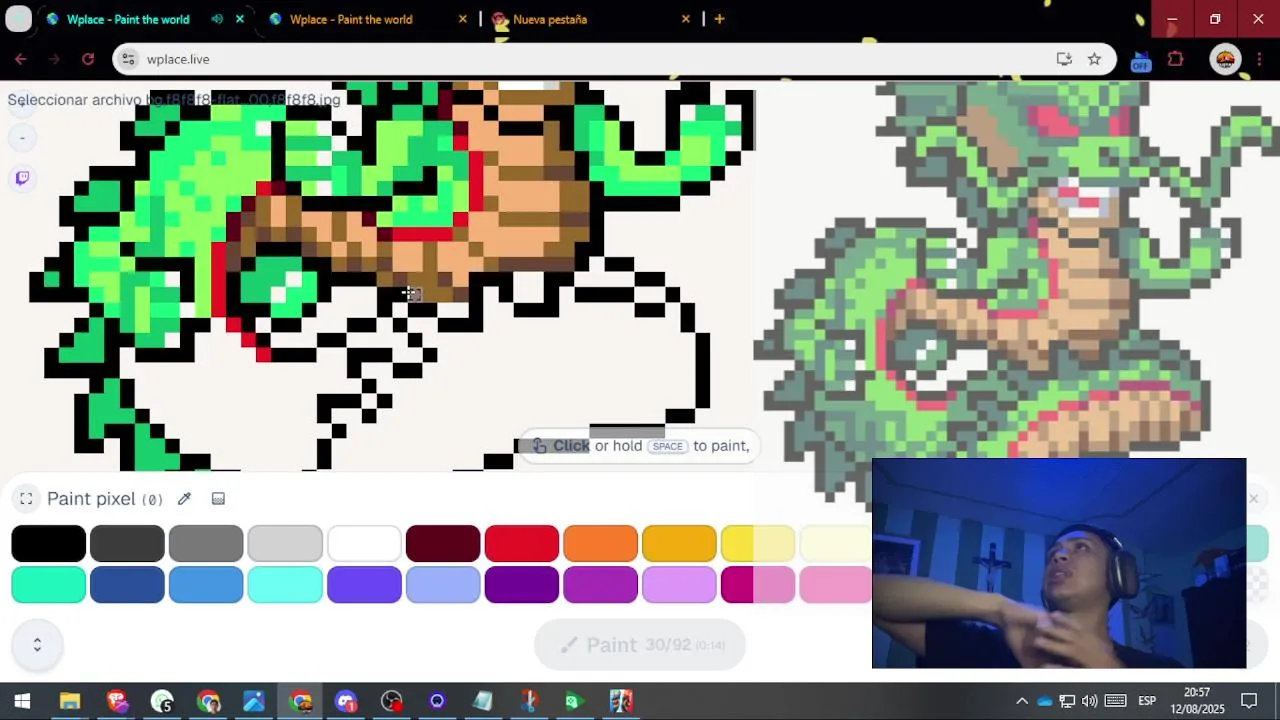Select the dark purple color swatch
This screenshot has height=720, width=1280.
pos(522,585)
